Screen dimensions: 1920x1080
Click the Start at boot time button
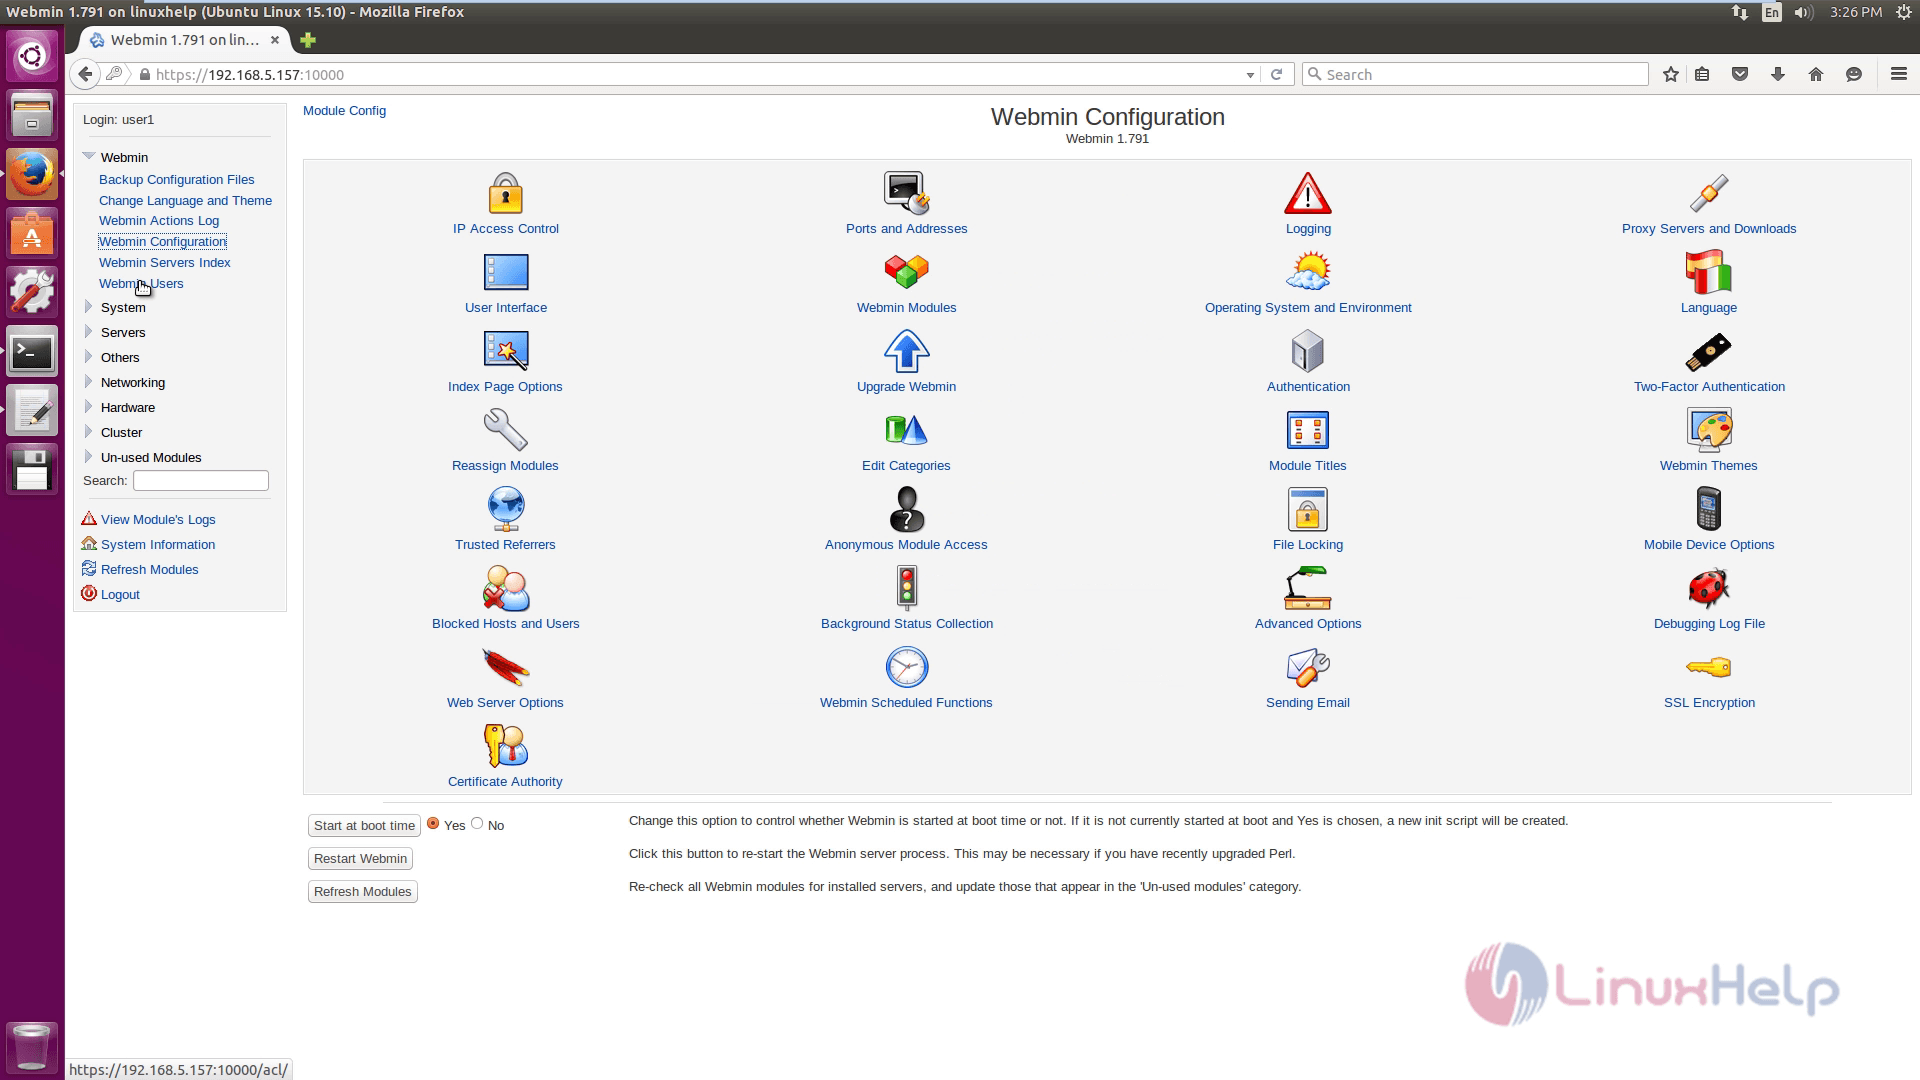click(x=363, y=826)
